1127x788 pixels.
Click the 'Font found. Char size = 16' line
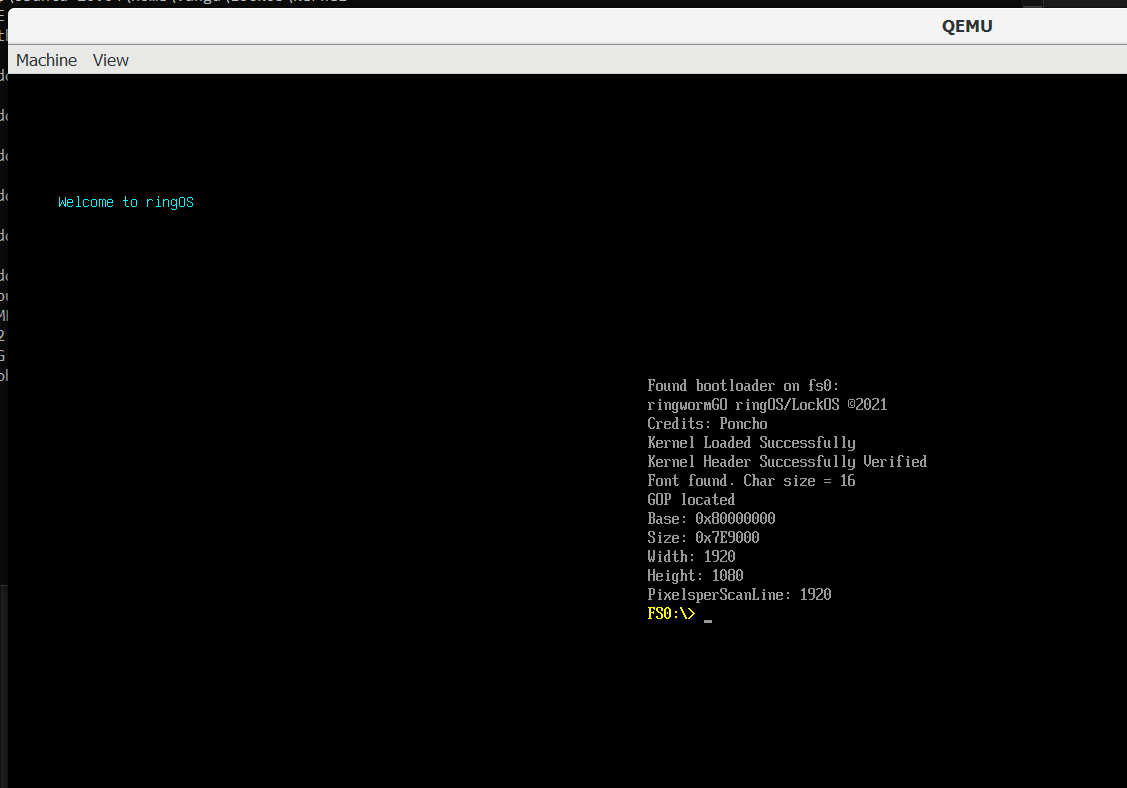[x=751, y=480]
